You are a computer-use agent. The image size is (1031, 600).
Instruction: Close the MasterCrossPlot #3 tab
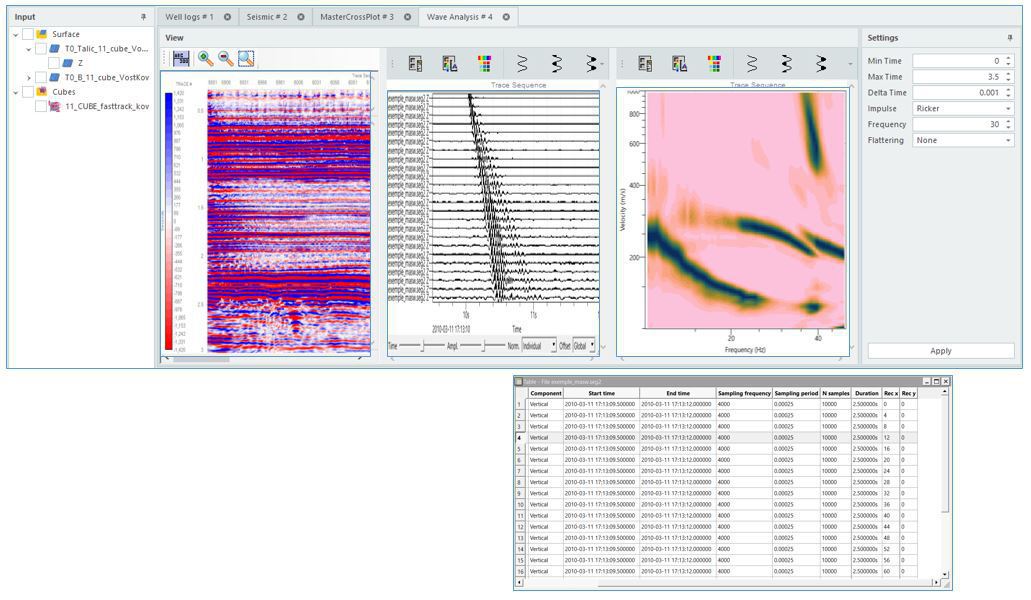click(x=407, y=17)
